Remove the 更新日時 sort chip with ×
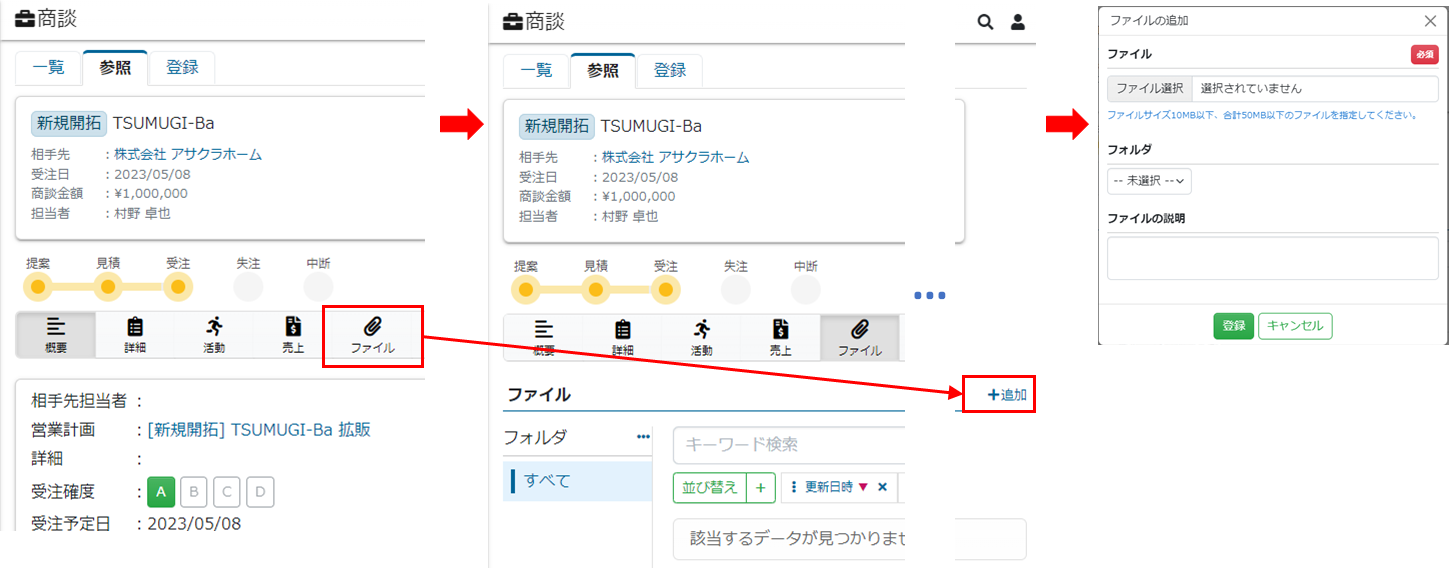1449x568 pixels. point(882,487)
